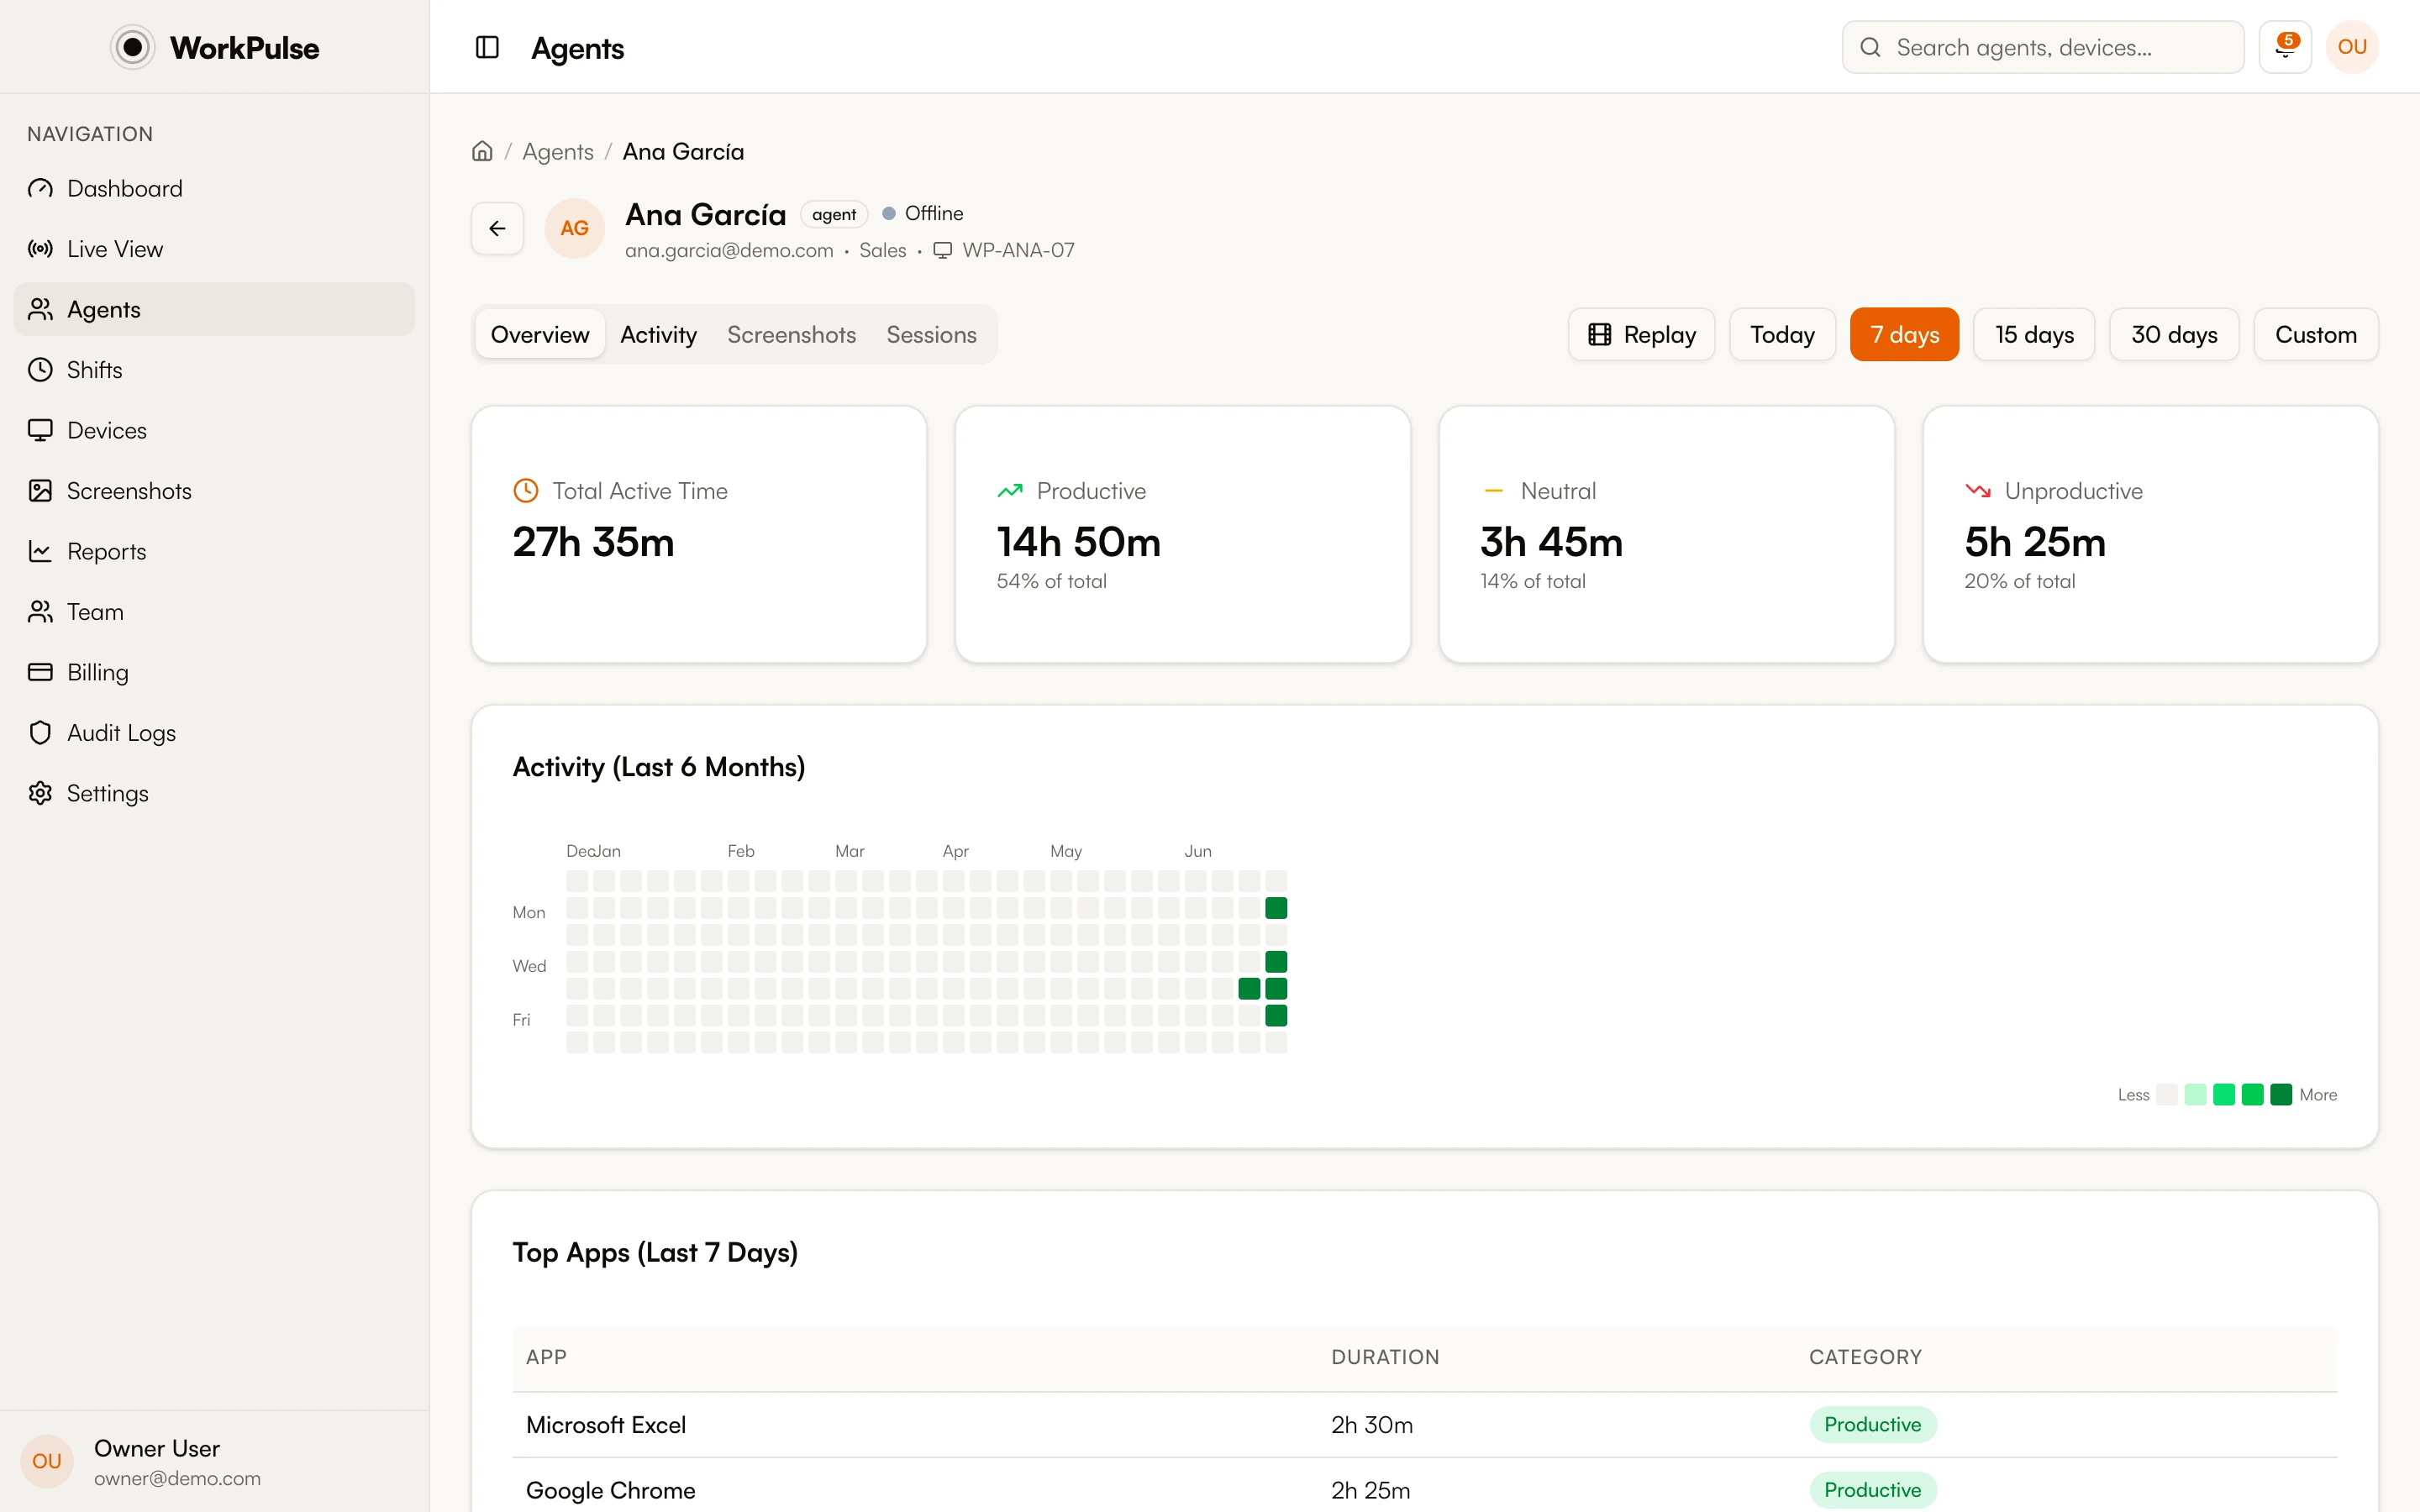The image size is (2420, 1512).
Task: Click the 27h 35m total value
Action: [594, 542]
